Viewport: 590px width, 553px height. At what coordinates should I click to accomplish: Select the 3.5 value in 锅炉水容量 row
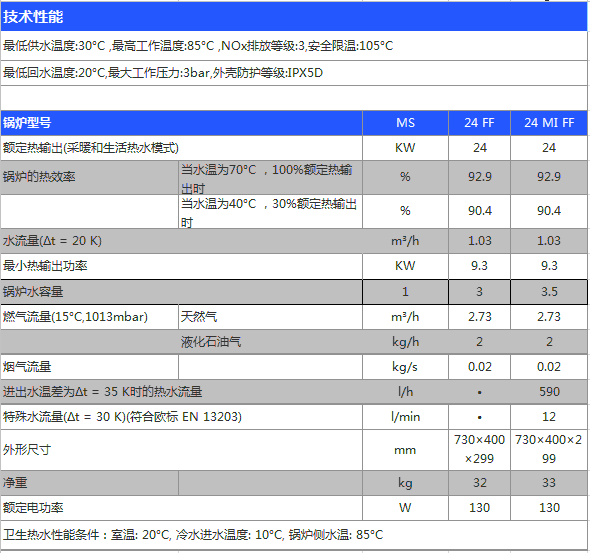click(549, 292)
